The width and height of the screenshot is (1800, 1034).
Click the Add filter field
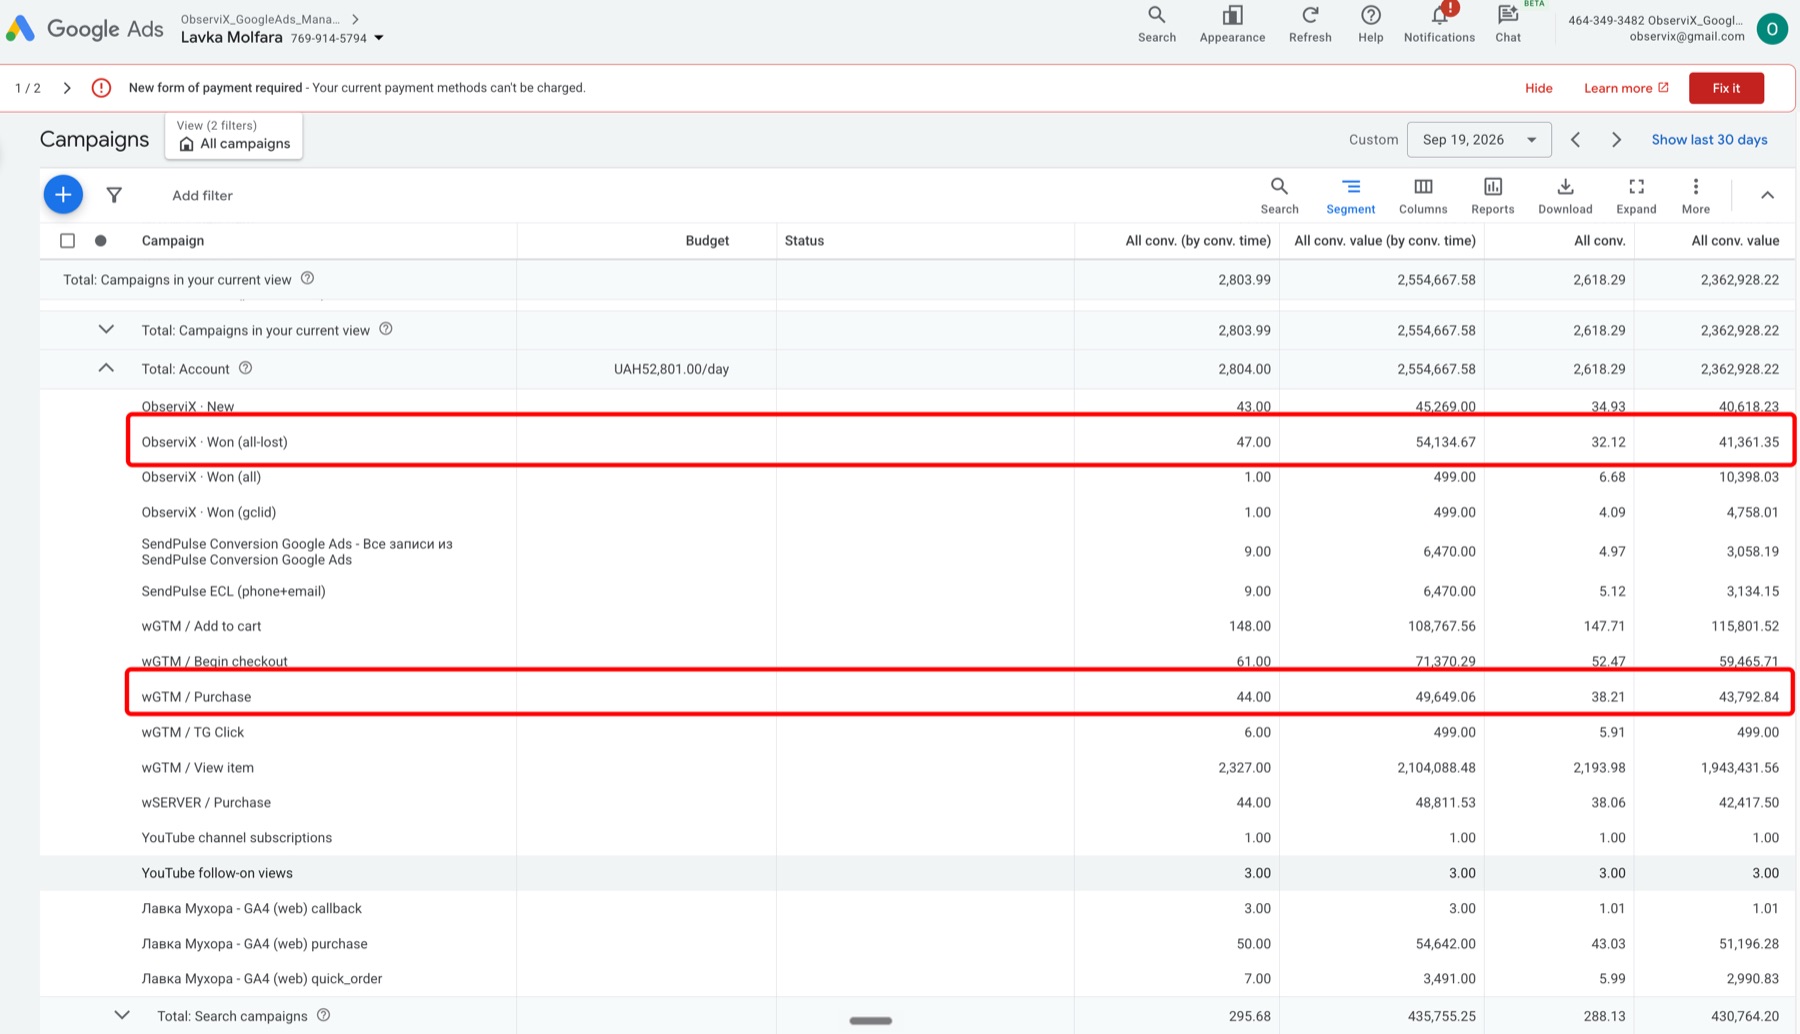[x=202, y=195]
